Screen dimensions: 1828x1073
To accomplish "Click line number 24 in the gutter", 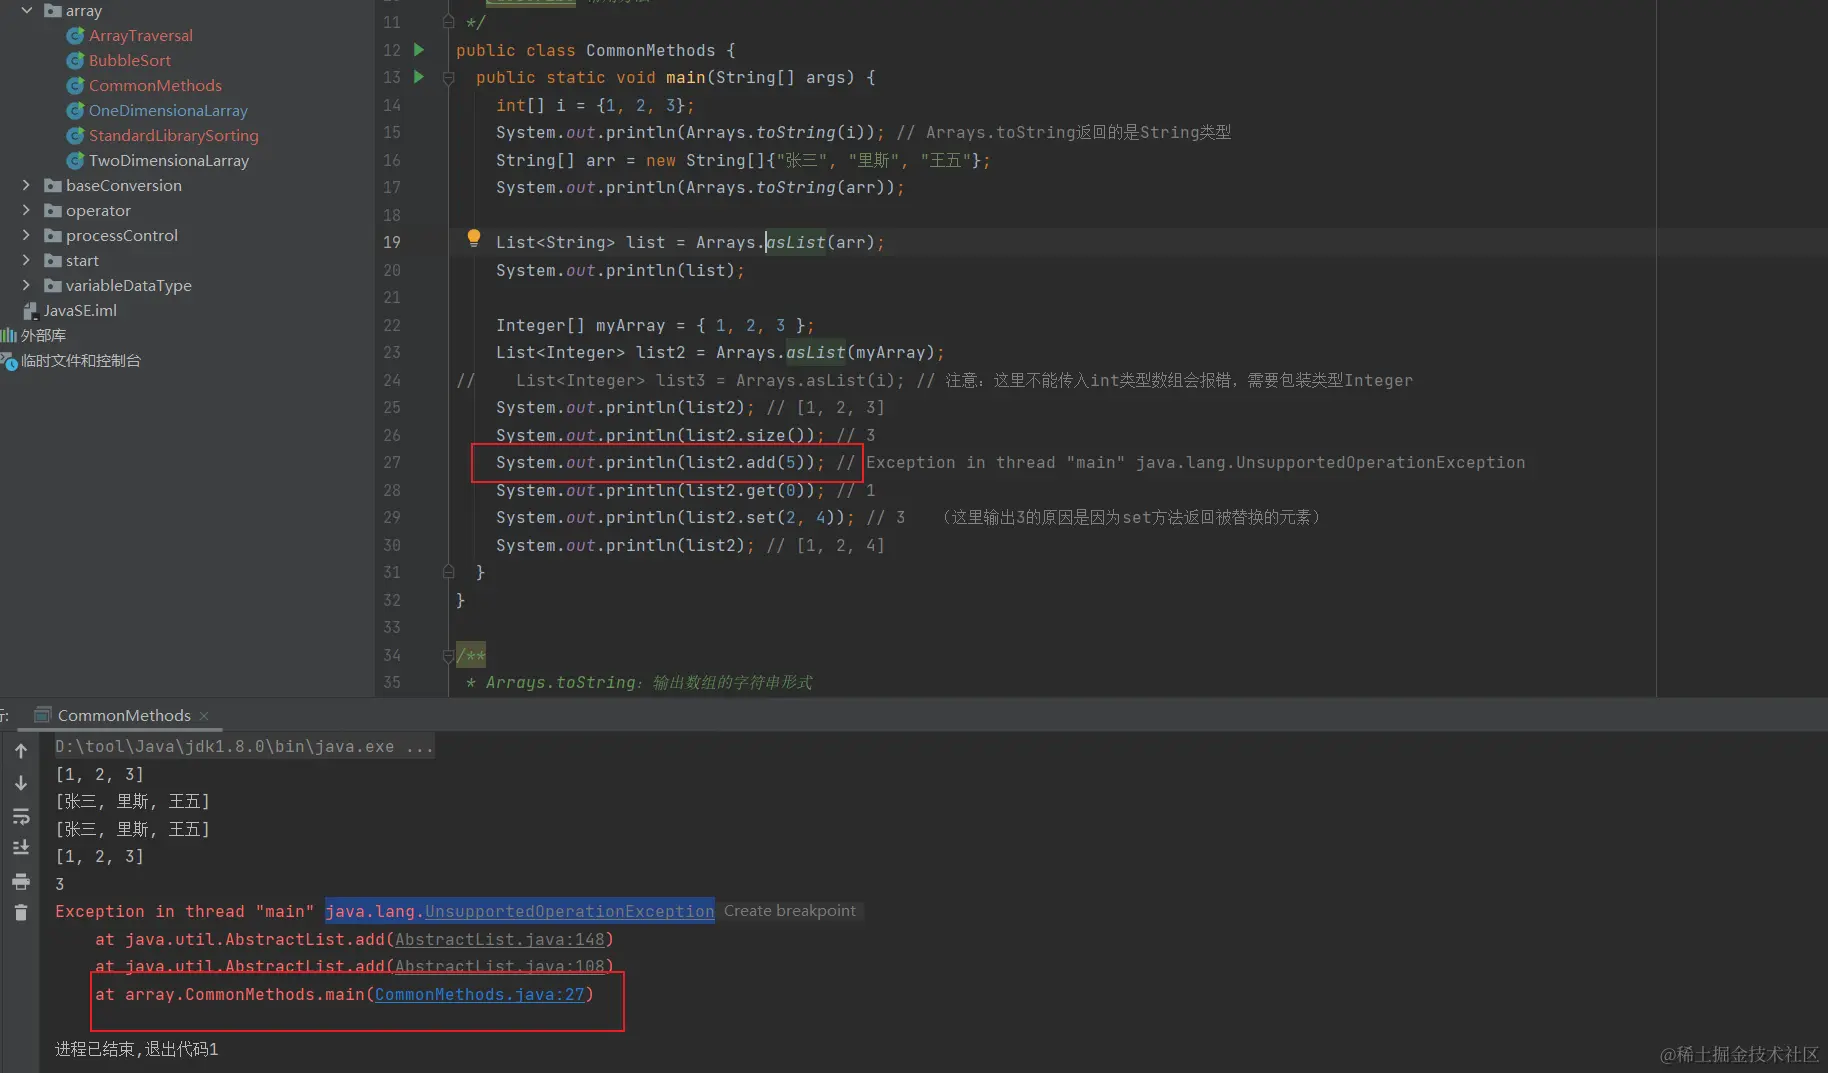I will (392, 381).
